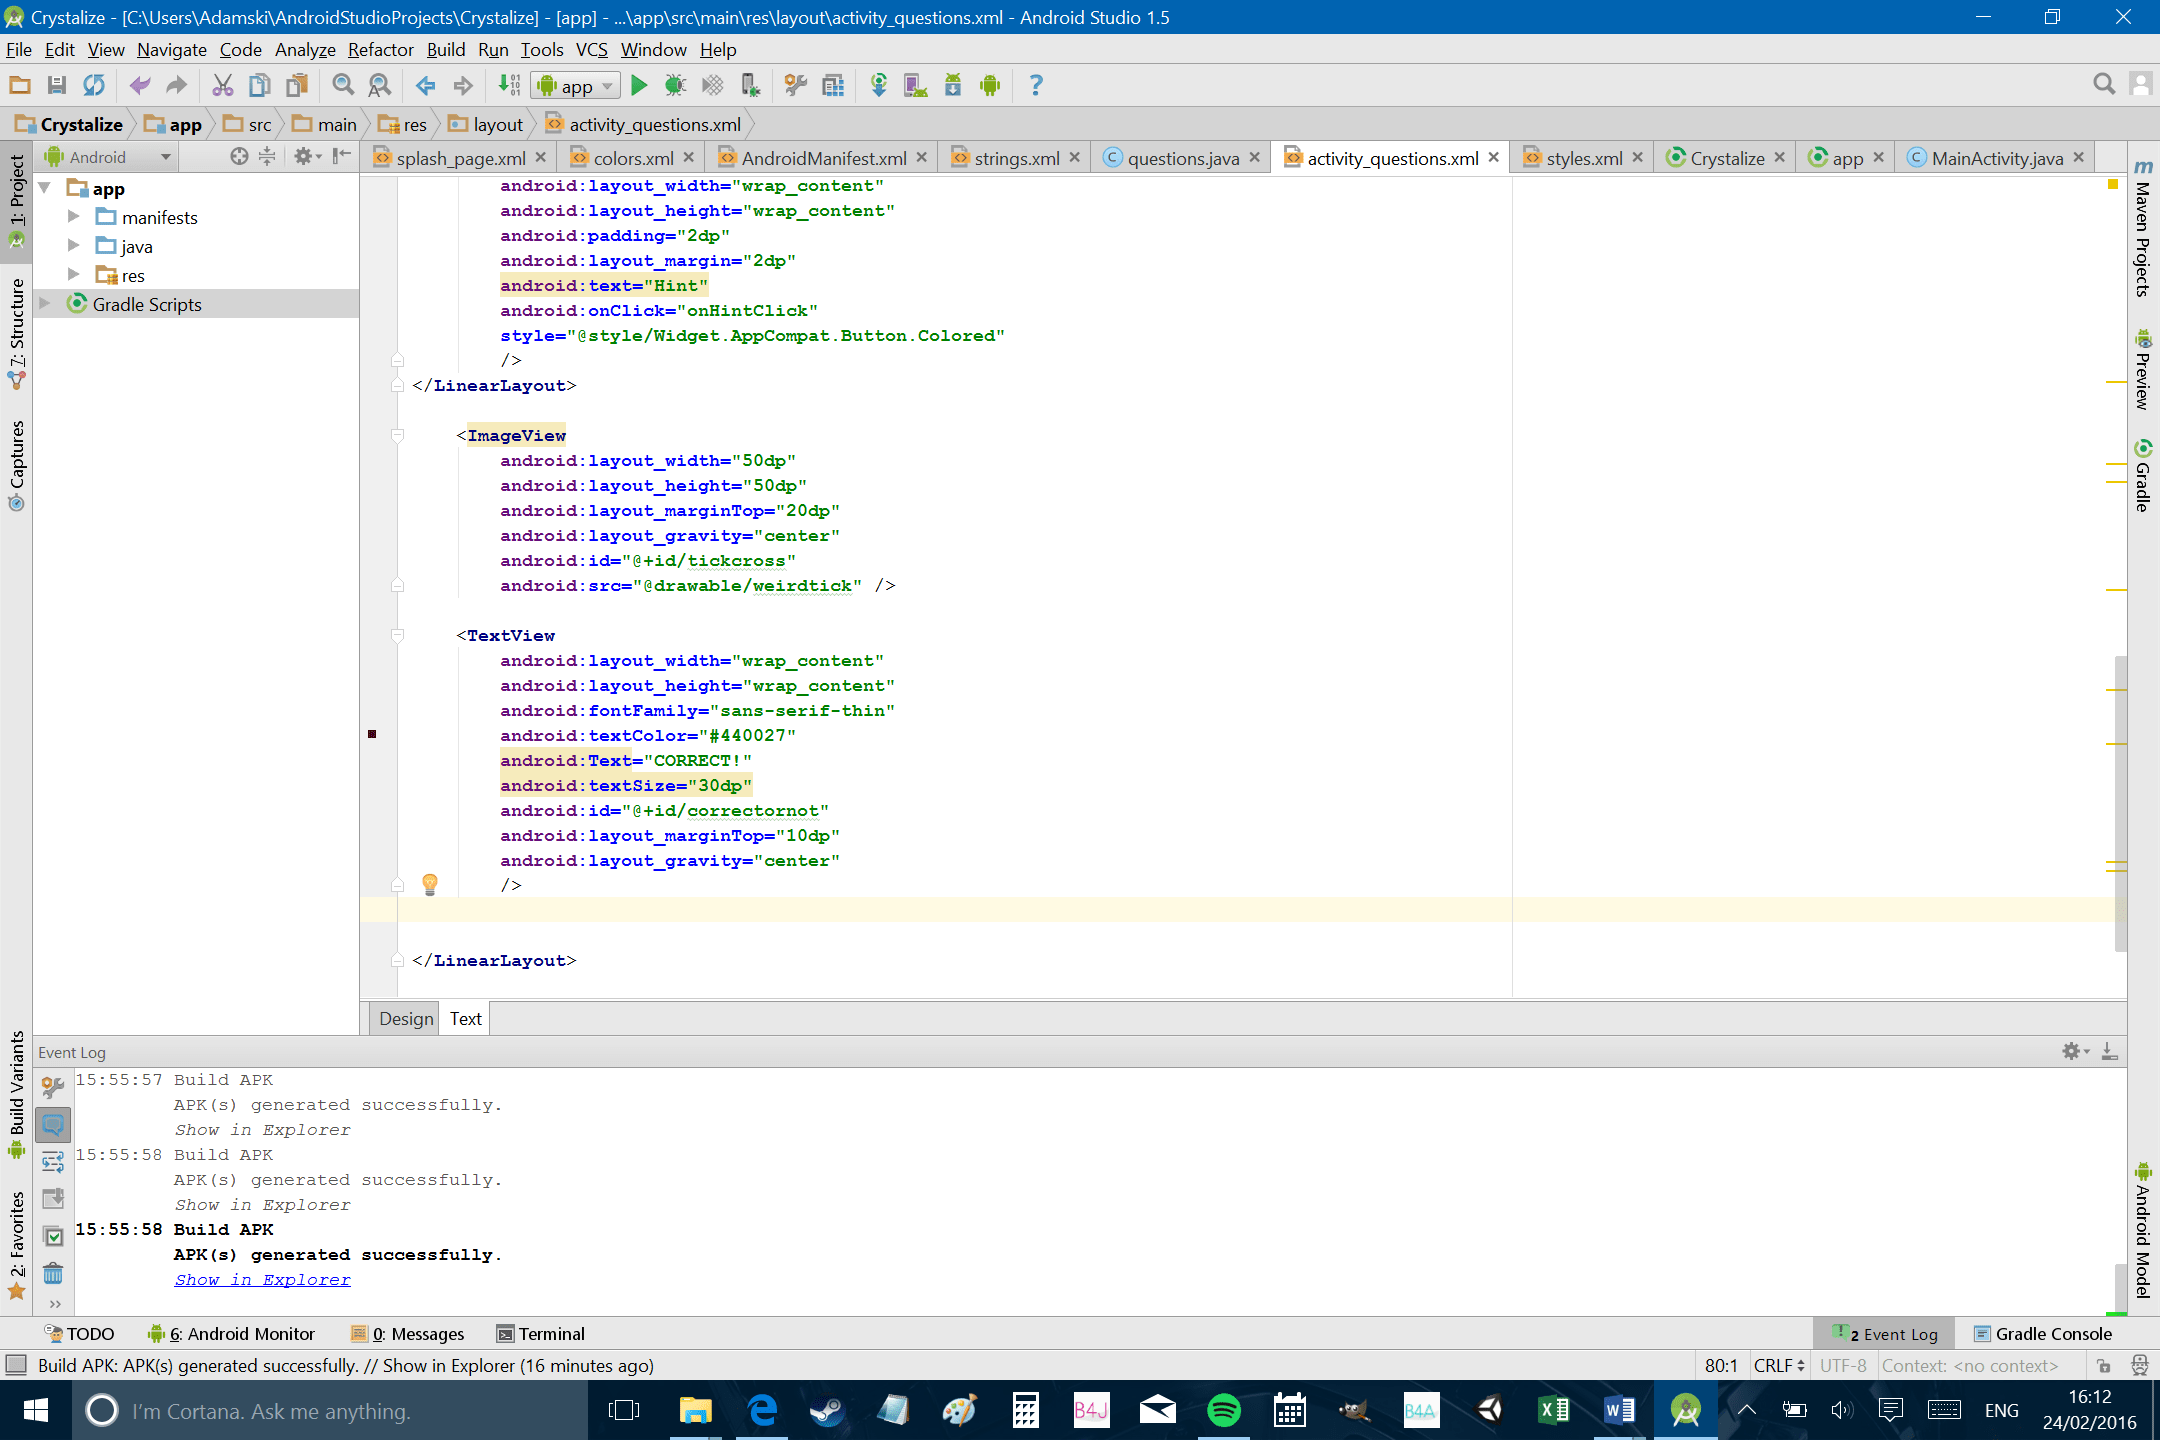Viewport: 2160px width, 1440px height.
Task: Expand the Gradle Scripts node
Action: (45, 304)
